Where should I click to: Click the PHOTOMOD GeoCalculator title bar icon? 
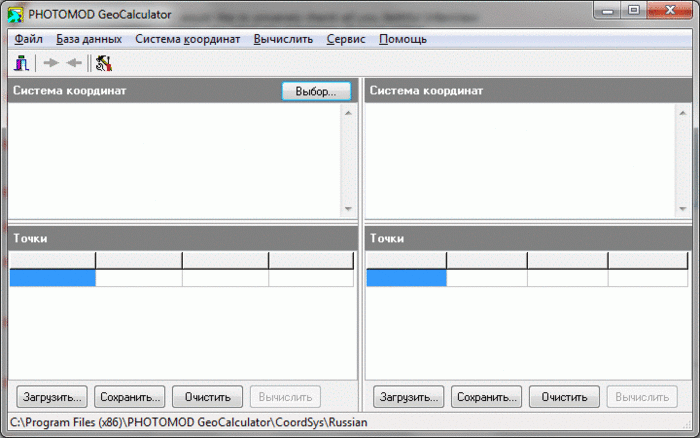[16, 15]
